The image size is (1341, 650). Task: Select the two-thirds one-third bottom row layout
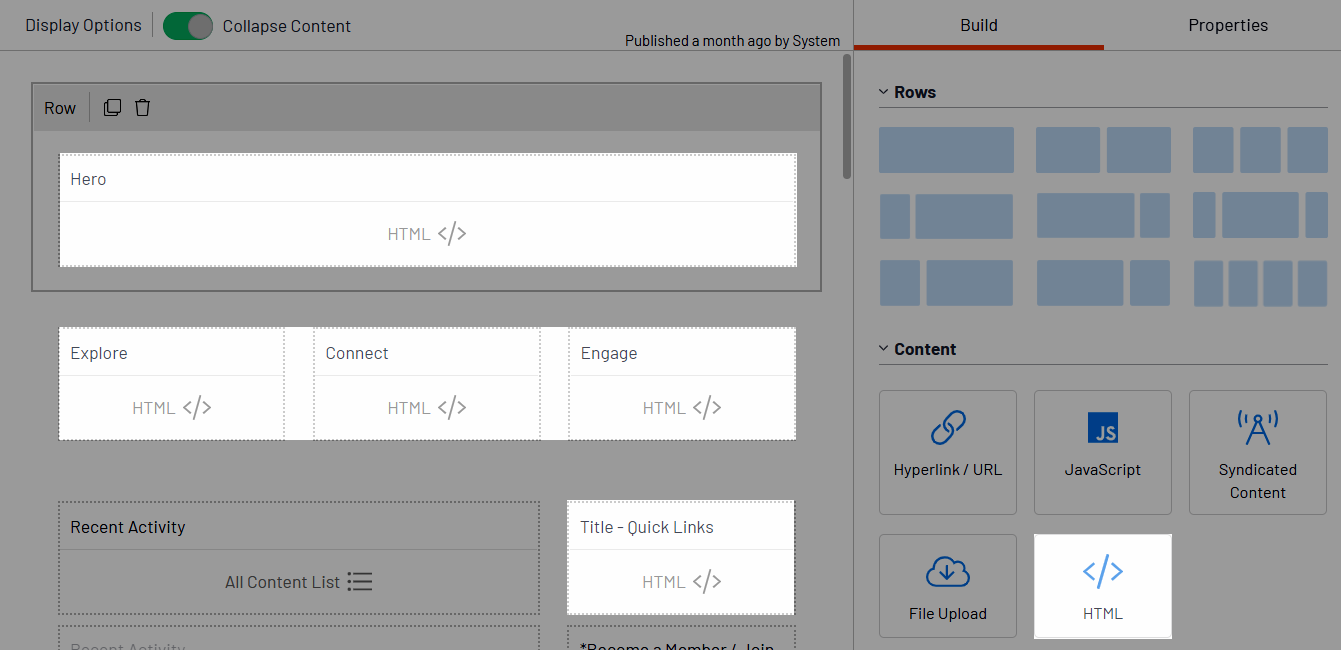[x=1103, y=283]
